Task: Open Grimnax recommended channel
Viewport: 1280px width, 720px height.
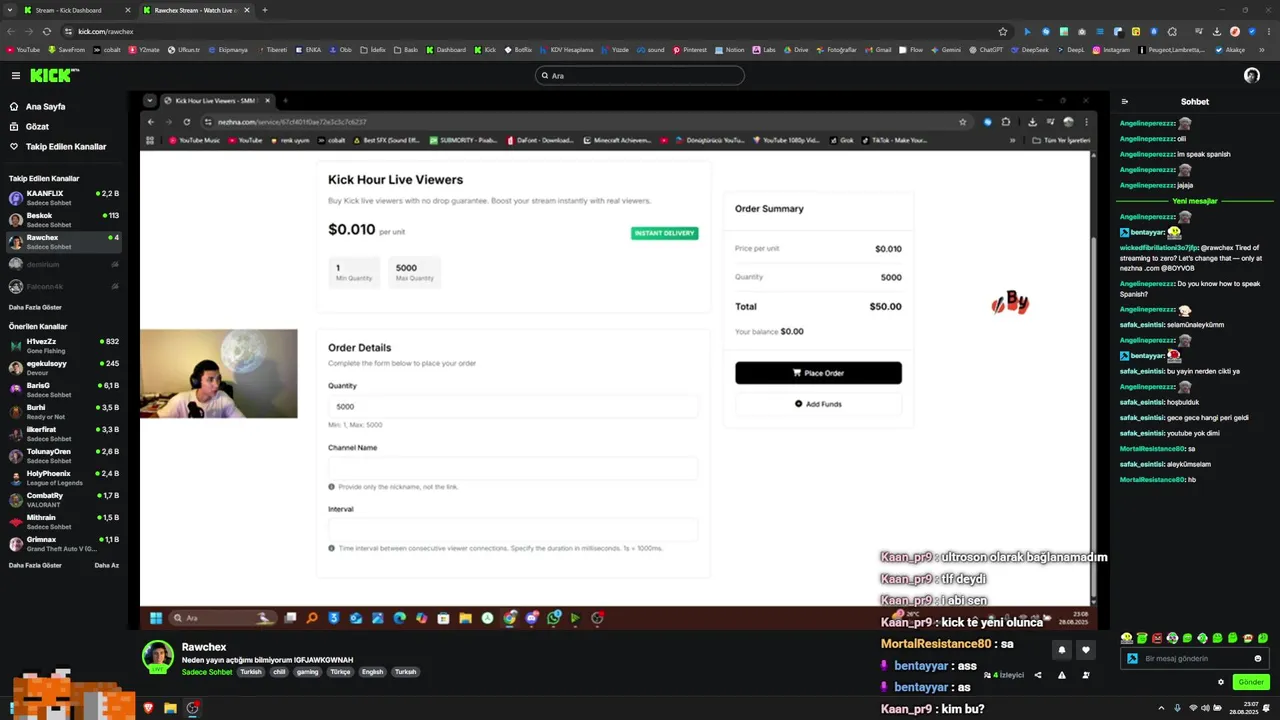Action: (x=64, y=543)
